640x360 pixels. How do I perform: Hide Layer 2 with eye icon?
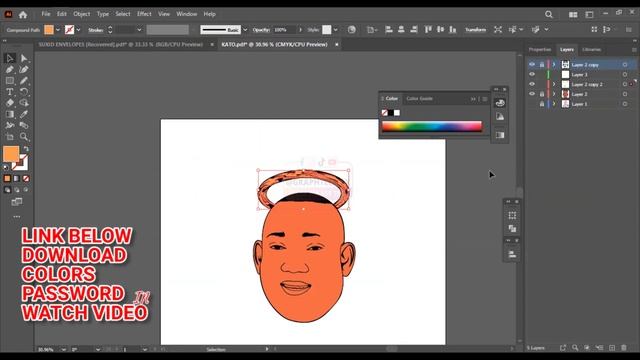532,94
